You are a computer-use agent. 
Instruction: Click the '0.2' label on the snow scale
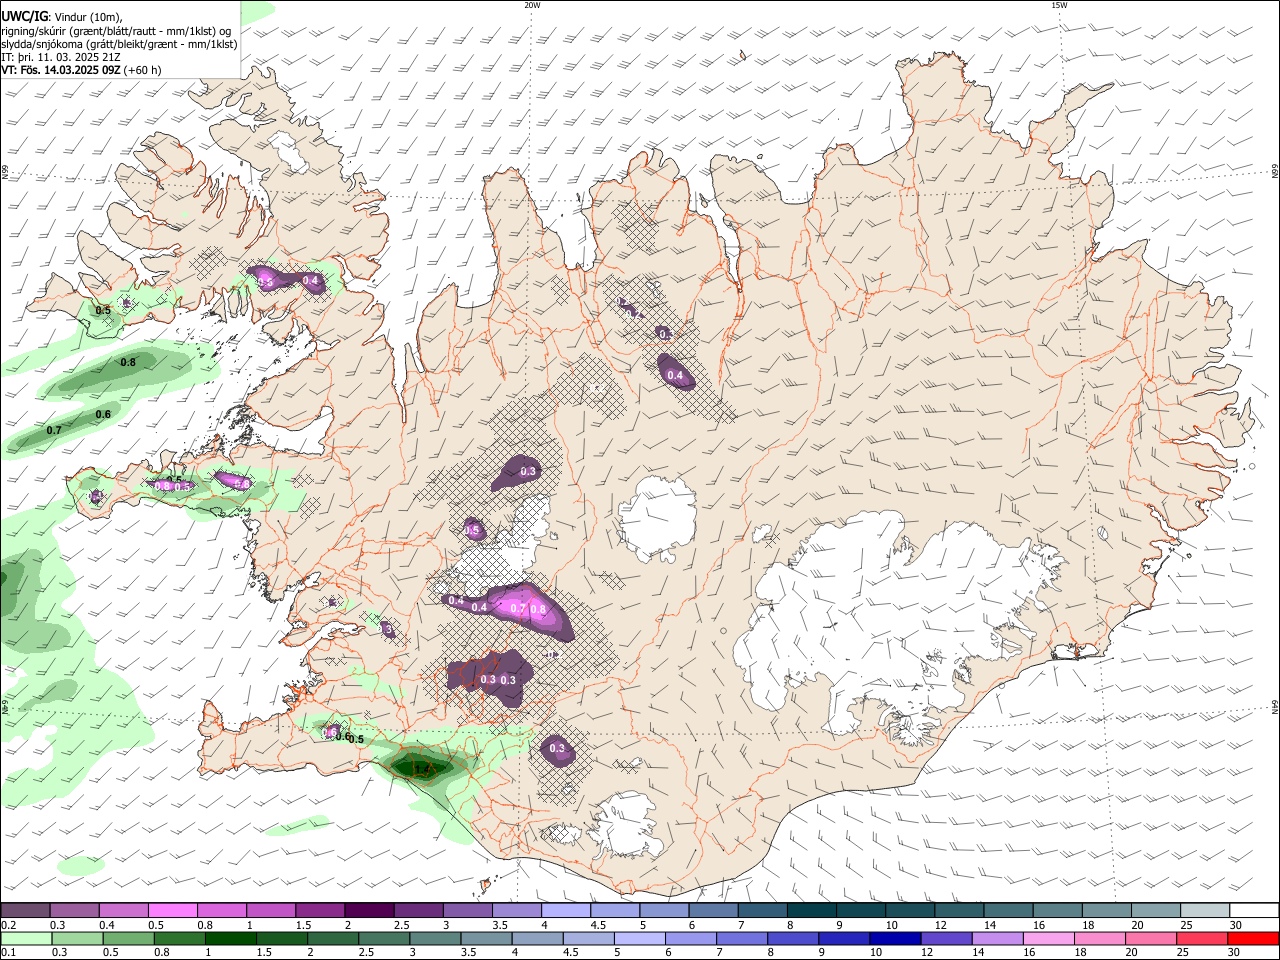coord(9,925)
